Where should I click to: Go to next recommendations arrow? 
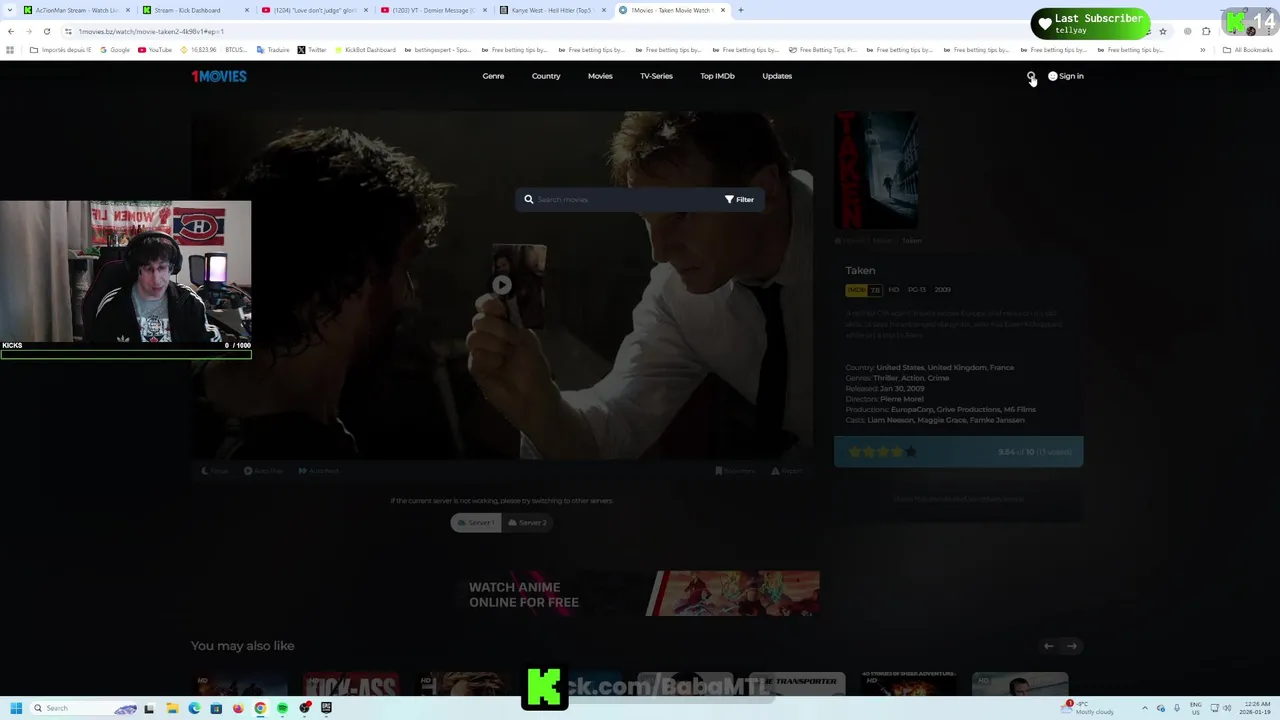click(x=1072, y=646)
